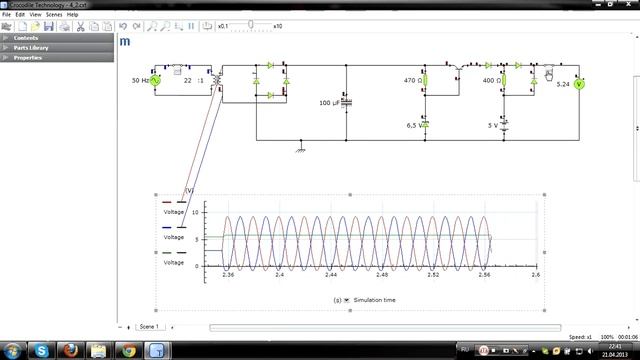Select the top bridge rectifier diode

point(270,65)
